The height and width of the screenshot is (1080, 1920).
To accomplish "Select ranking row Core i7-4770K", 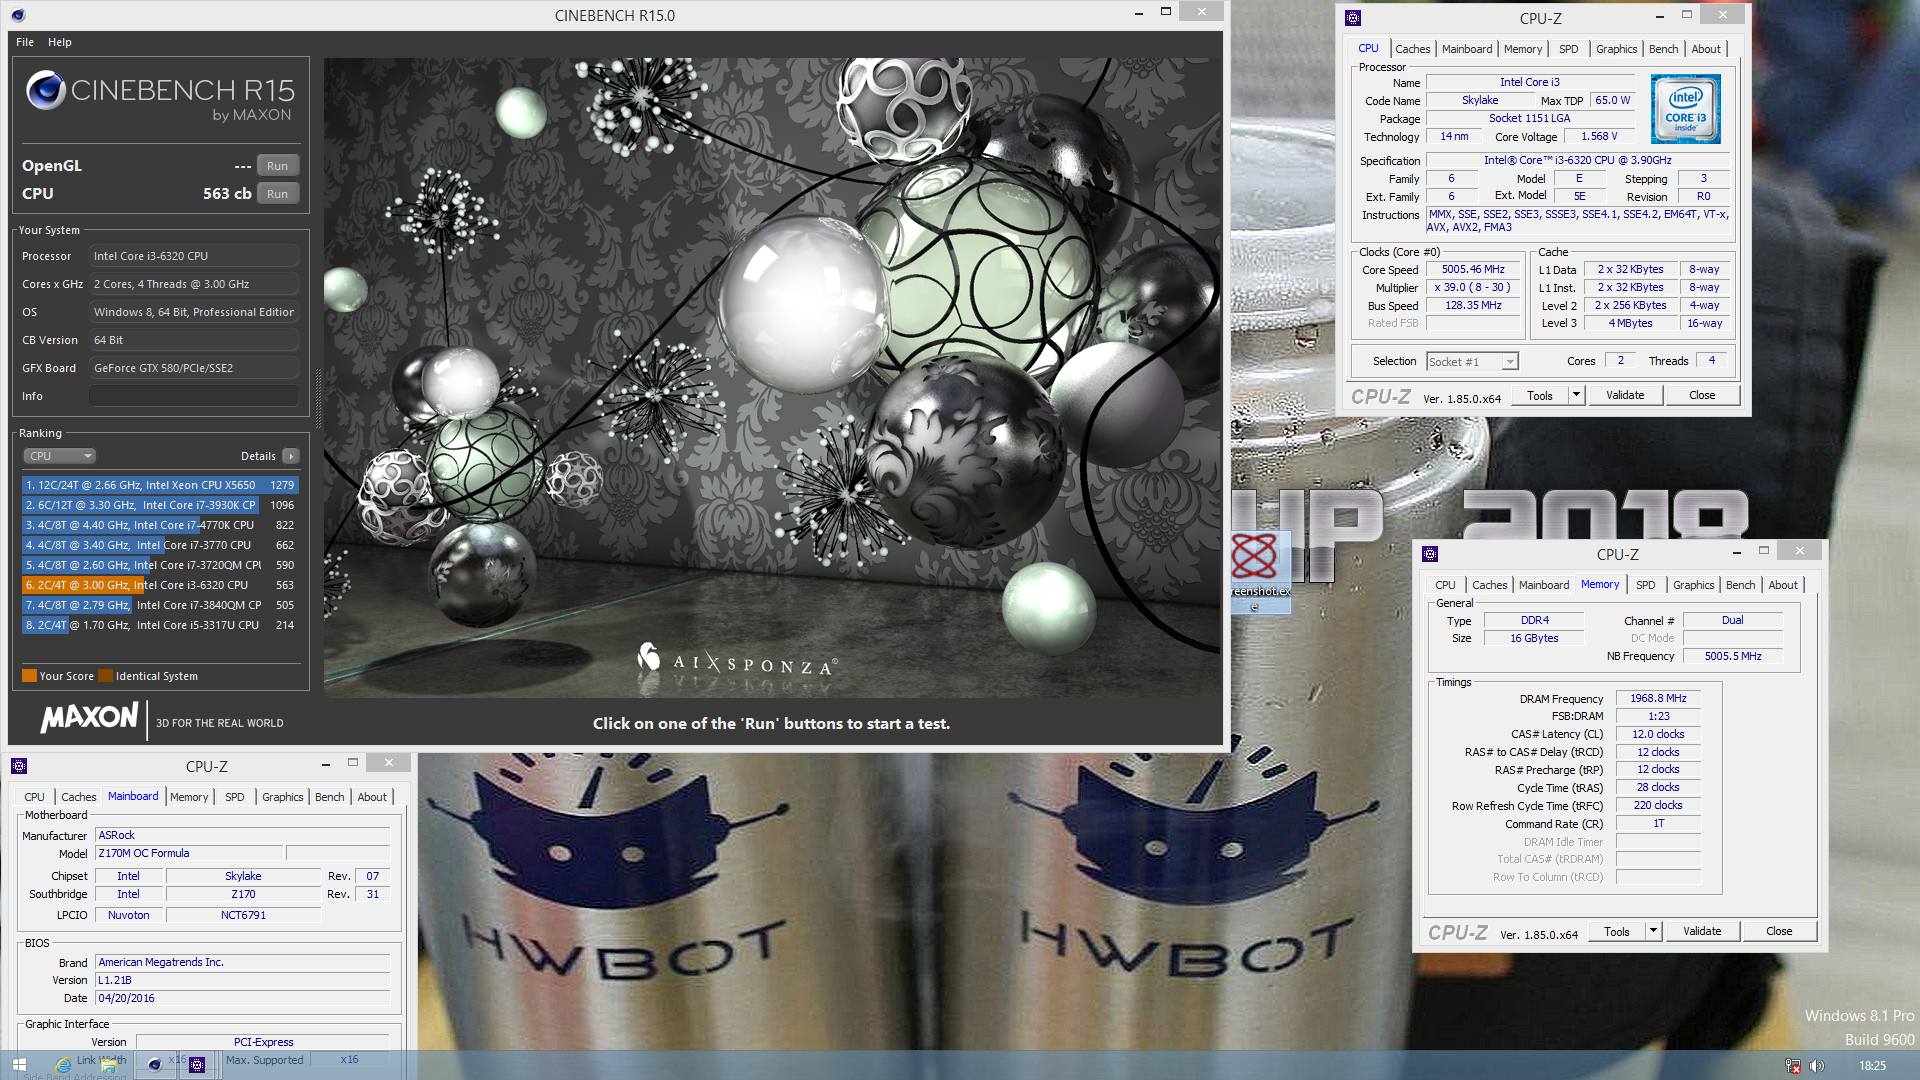I will [x=160, y=525].
